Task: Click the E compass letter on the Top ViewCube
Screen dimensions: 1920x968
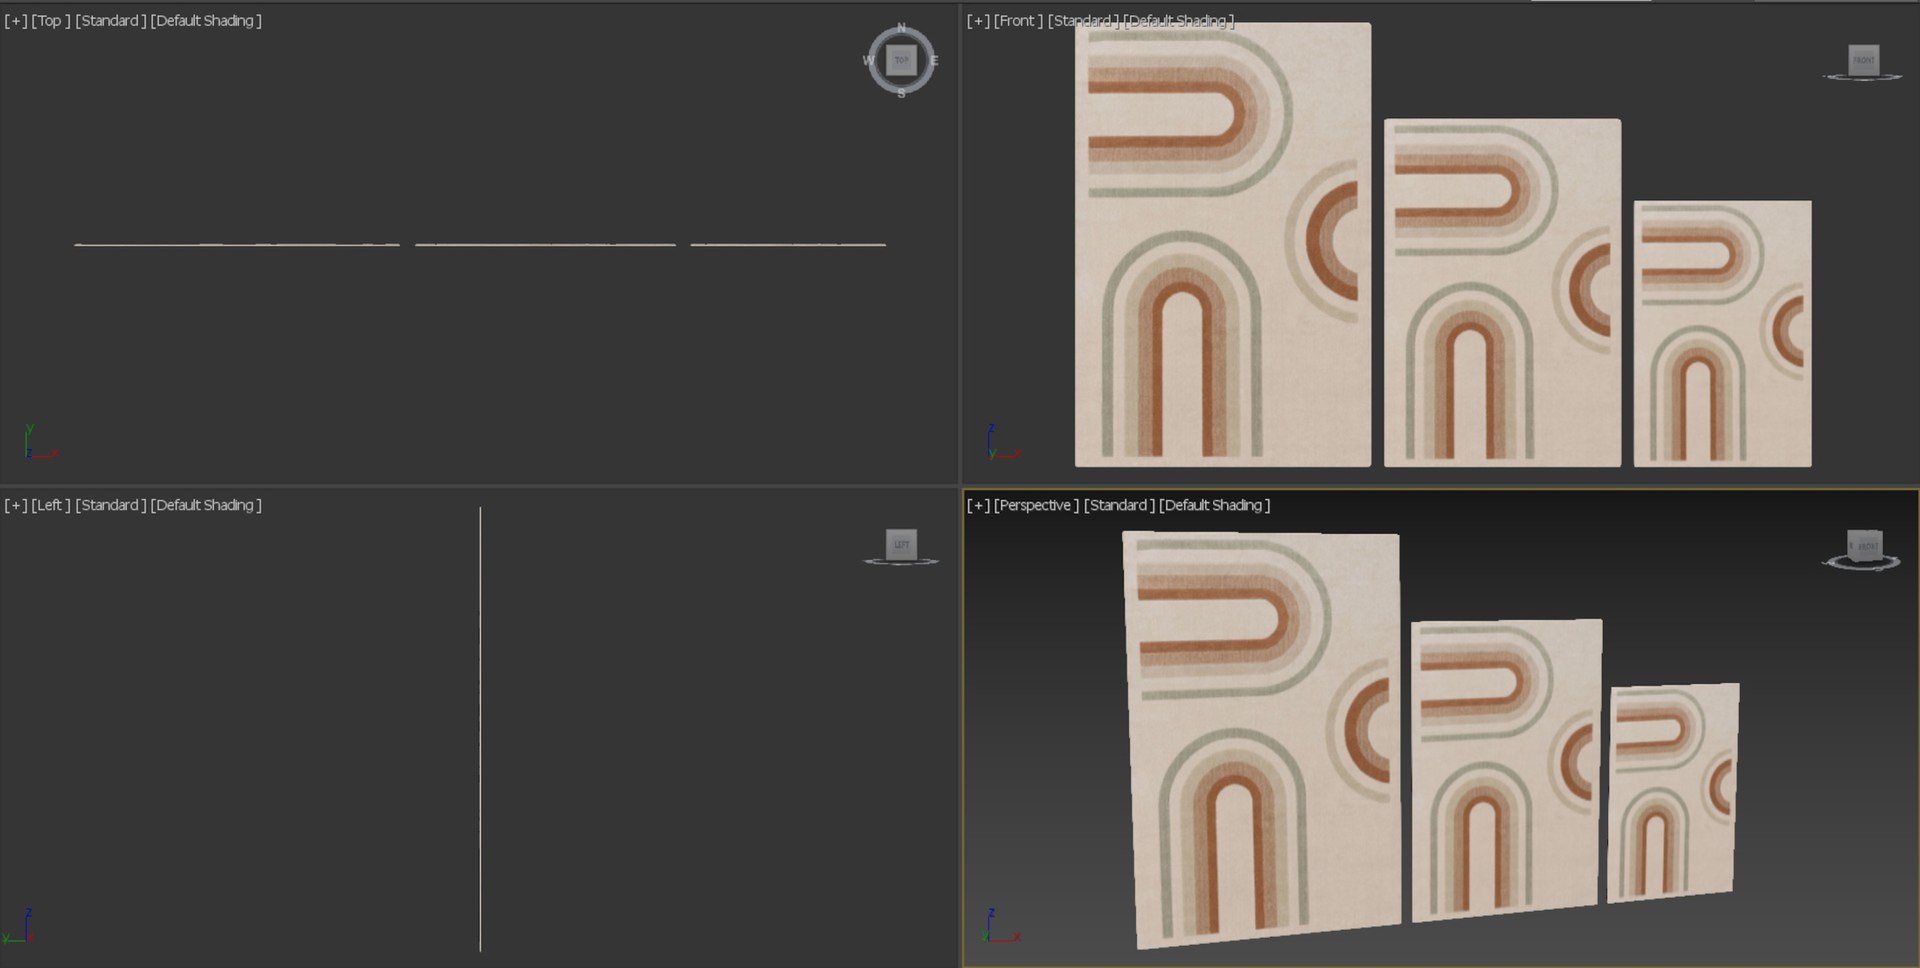Action: 934,60
